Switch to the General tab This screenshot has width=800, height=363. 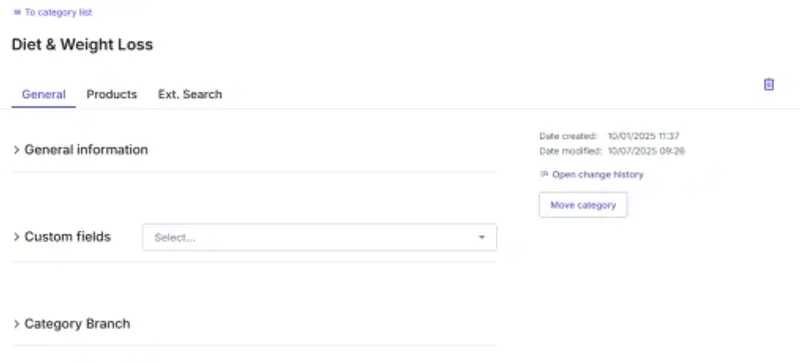coord(43,94)
